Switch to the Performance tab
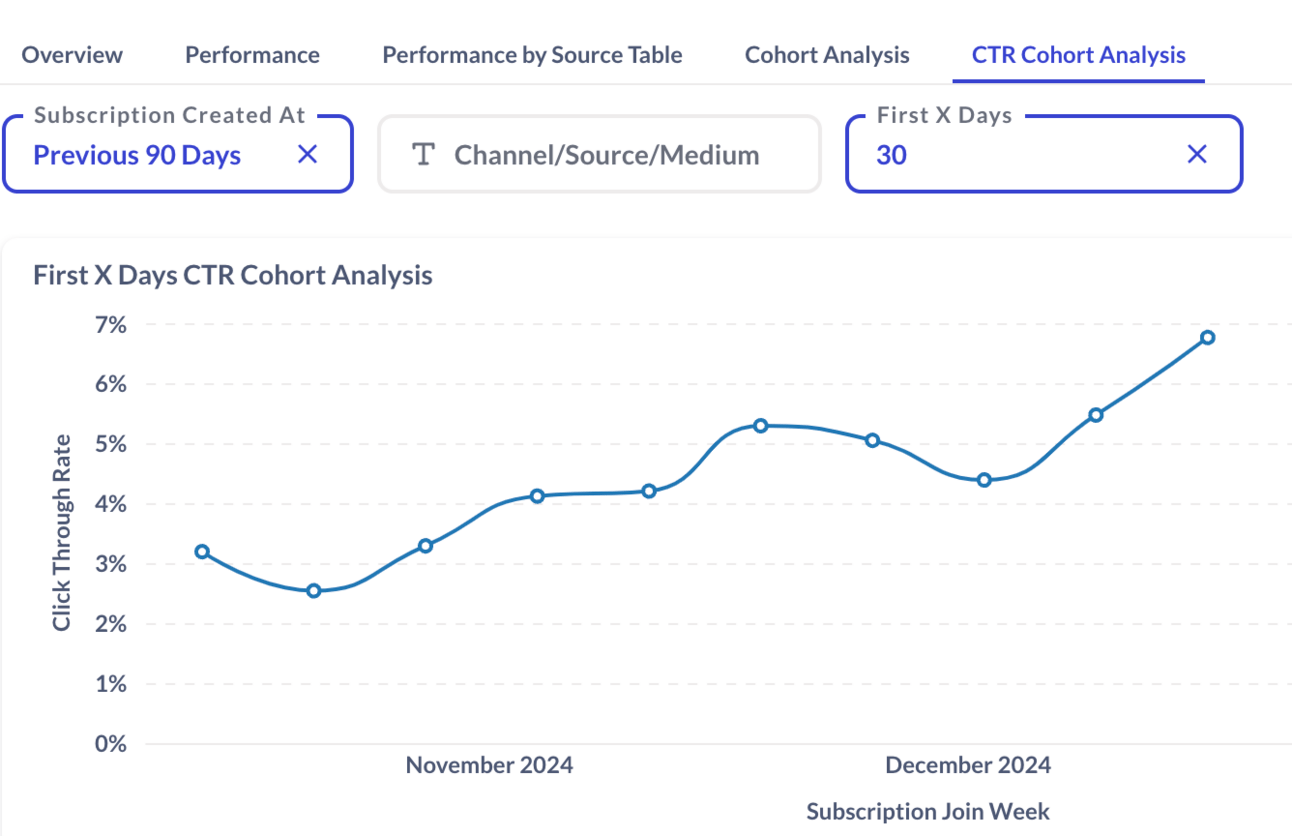The height and width of the screenshot is (836, 1292). pyautogui.click(x=252, y=55)
